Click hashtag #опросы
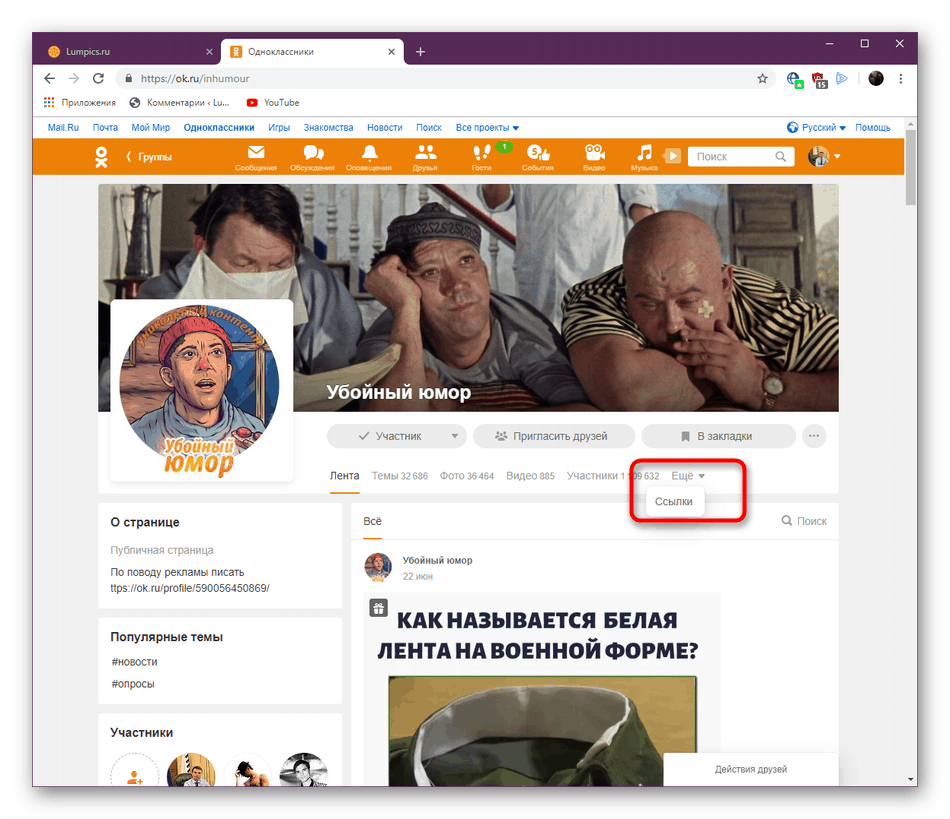Screen dimensions: 950x819 133,684
